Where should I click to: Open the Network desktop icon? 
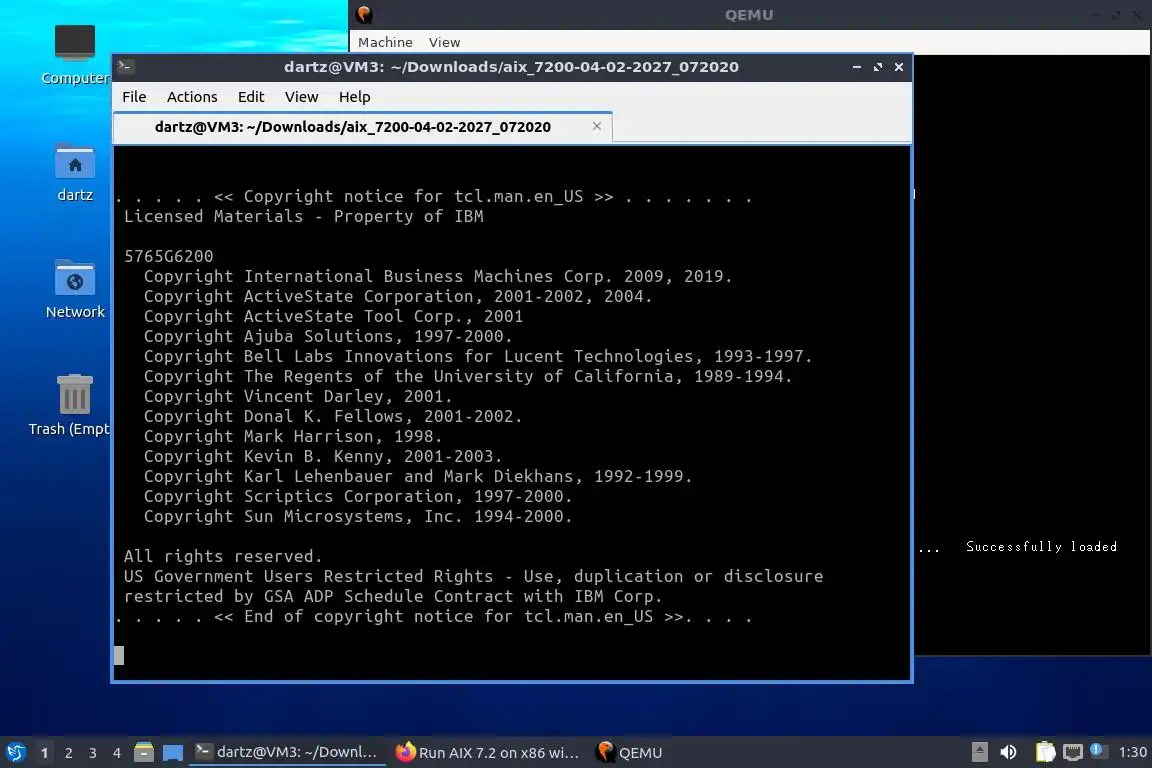[x=75, y=290]
